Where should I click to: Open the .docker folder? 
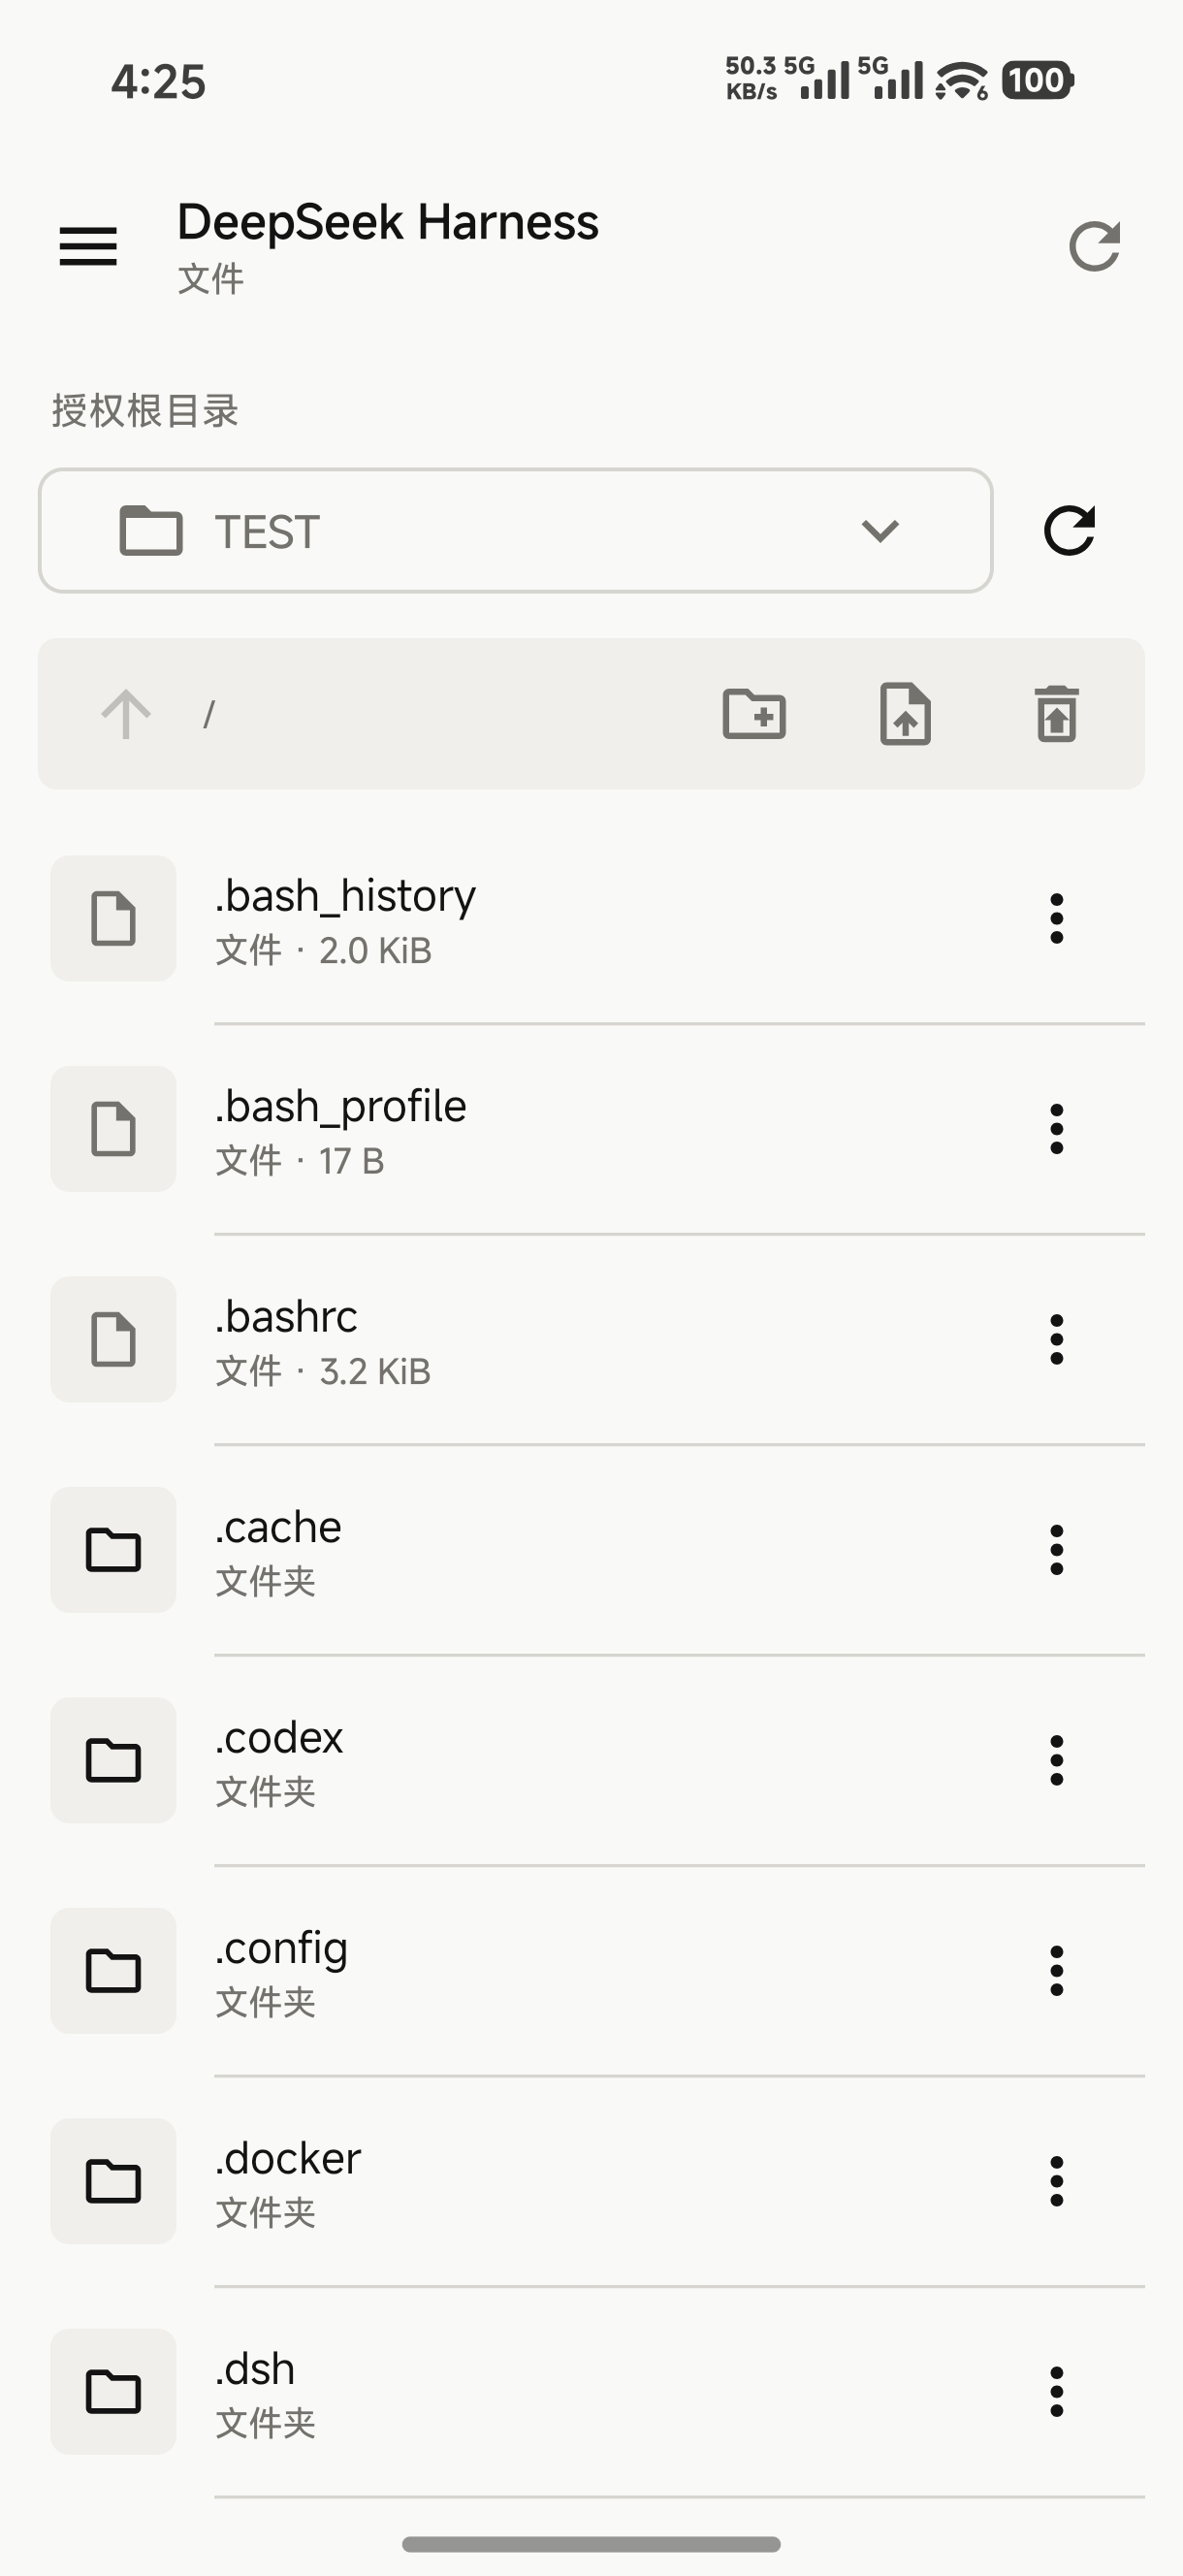point(591,2181)
